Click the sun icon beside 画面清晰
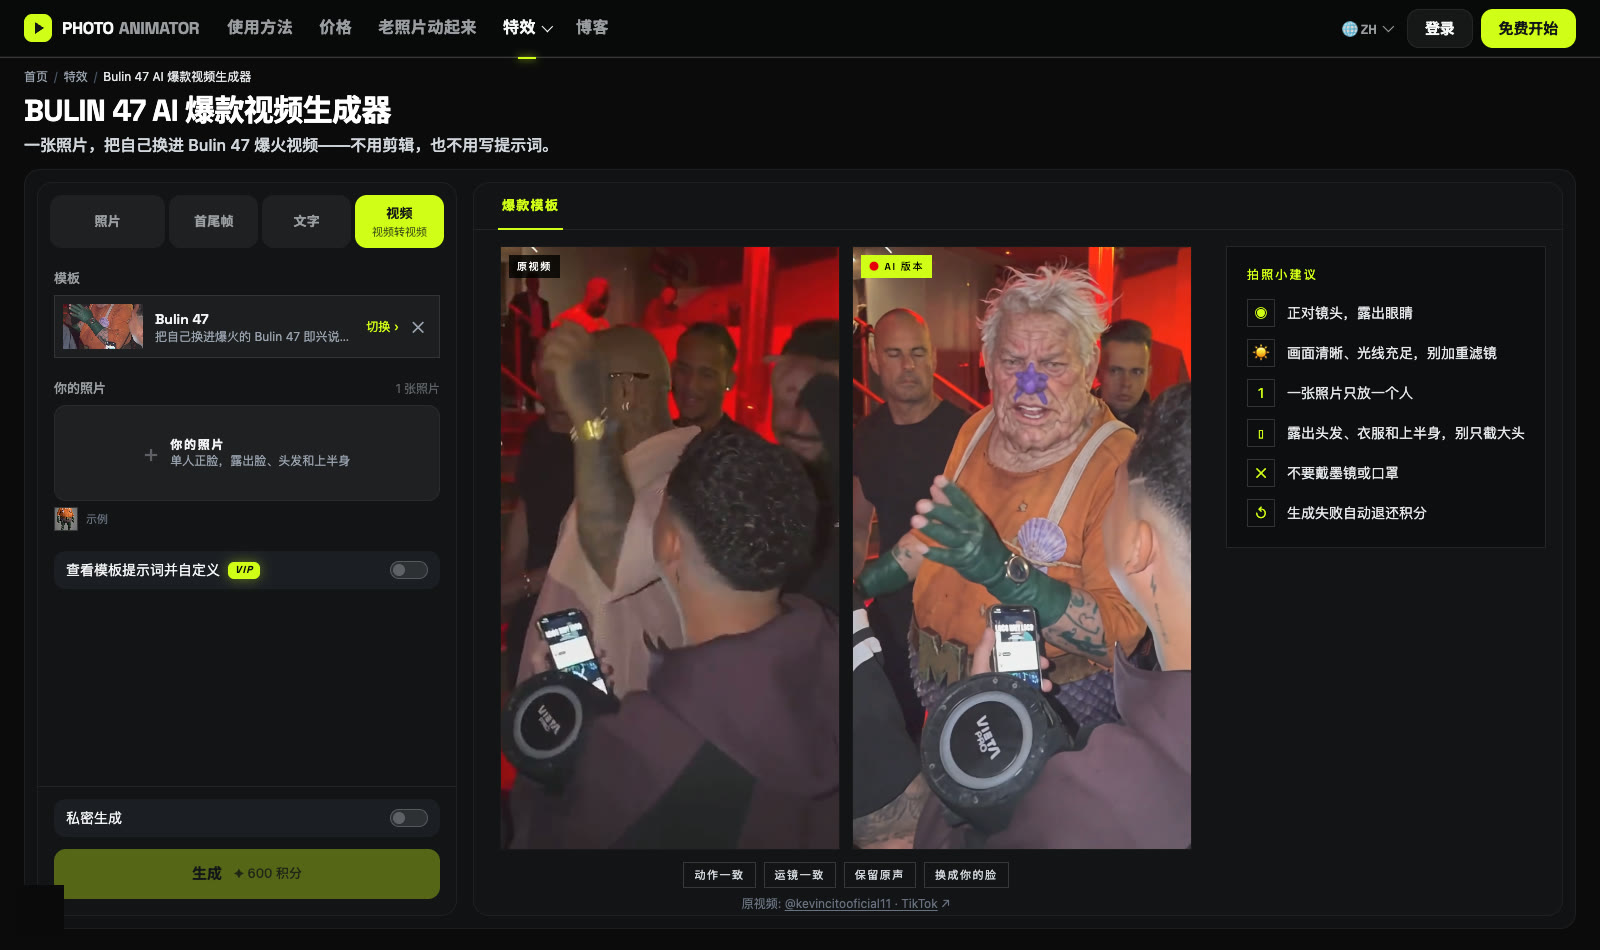Viewport: 1600px width, 950px height. [x=1261, y=353]
